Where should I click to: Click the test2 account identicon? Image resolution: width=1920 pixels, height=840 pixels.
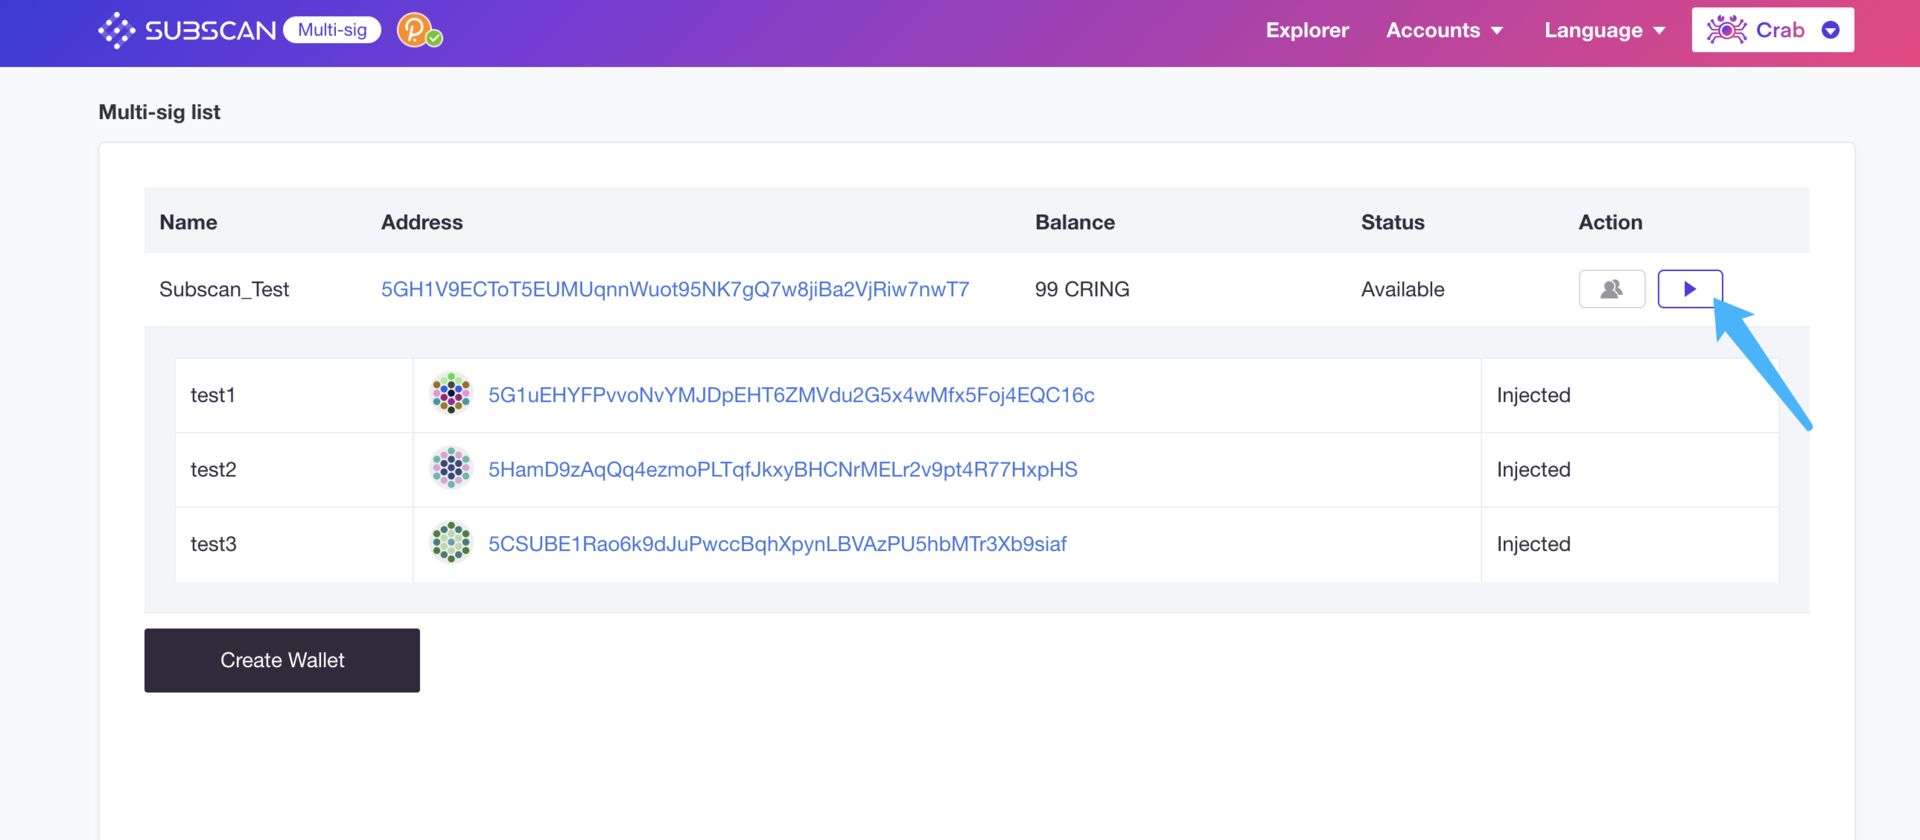[x=451, y=468]
